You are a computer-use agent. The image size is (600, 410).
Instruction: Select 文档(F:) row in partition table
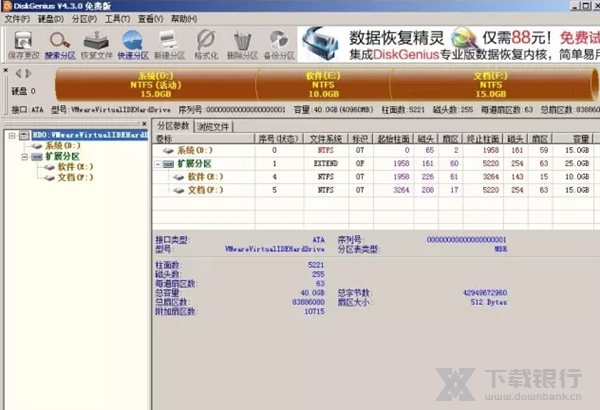[373, 190]
